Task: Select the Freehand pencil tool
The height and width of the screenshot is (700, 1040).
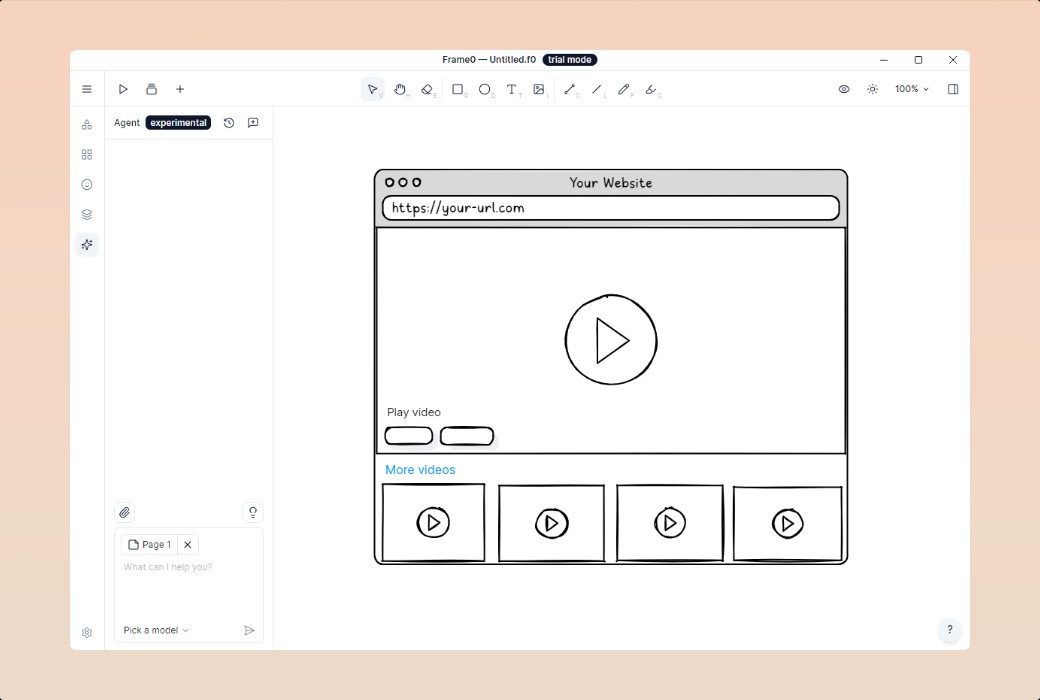Action: tap(624, 89)
